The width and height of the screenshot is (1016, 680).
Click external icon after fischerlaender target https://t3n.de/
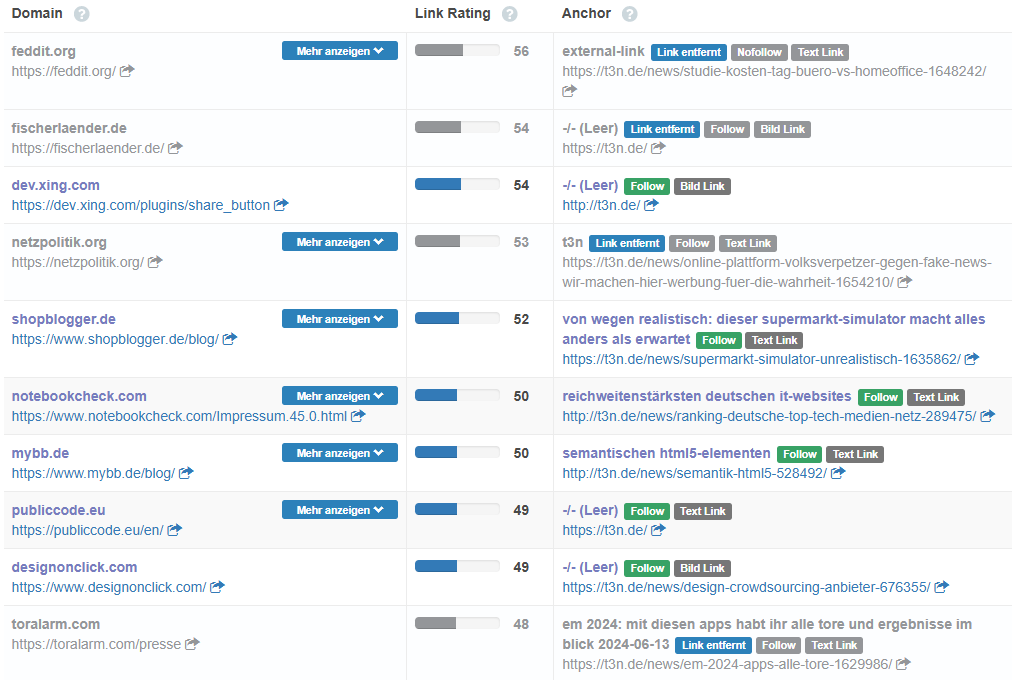tap(658, 148)
